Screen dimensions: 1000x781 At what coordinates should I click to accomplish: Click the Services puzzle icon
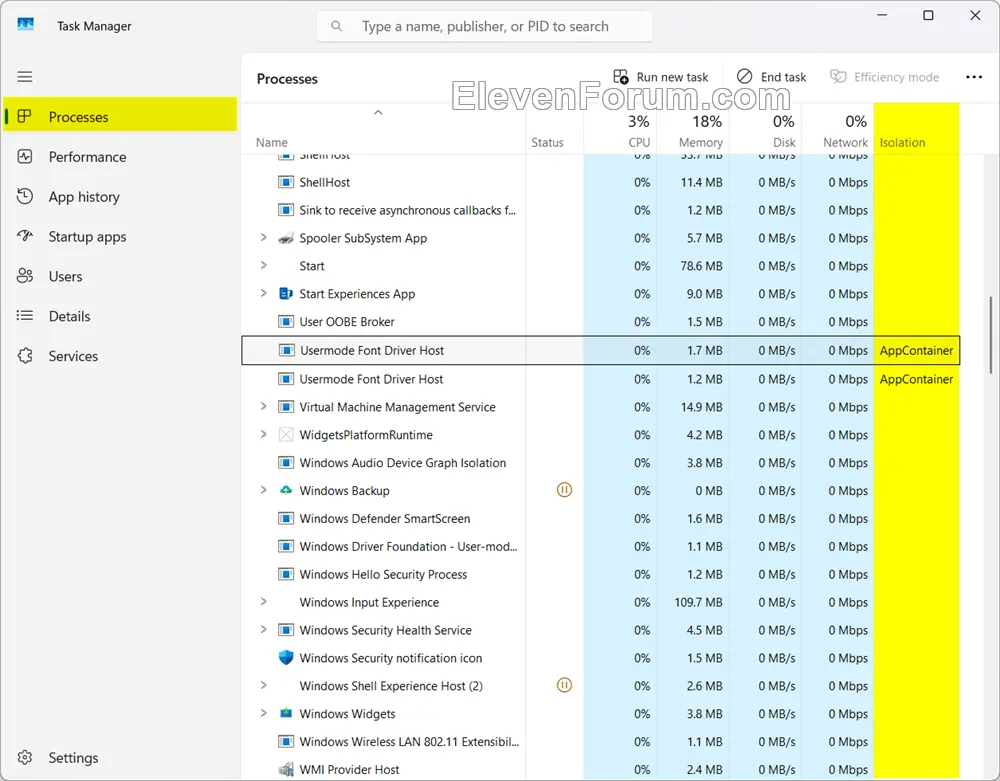[x=25, y=356]
